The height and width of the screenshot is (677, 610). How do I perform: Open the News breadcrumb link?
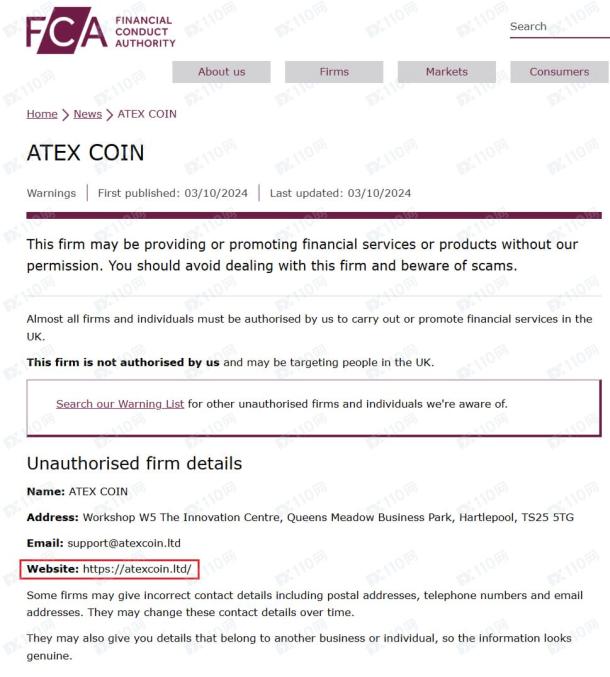(x=88, y=114)
